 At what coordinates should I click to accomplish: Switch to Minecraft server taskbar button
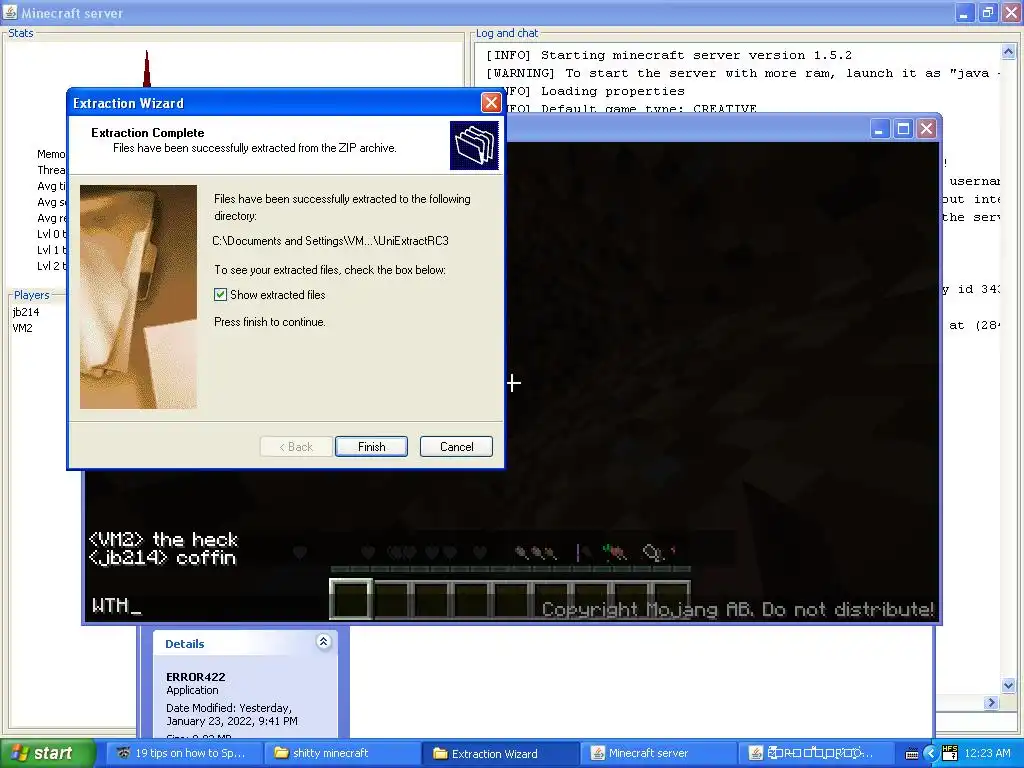[658, 753]
